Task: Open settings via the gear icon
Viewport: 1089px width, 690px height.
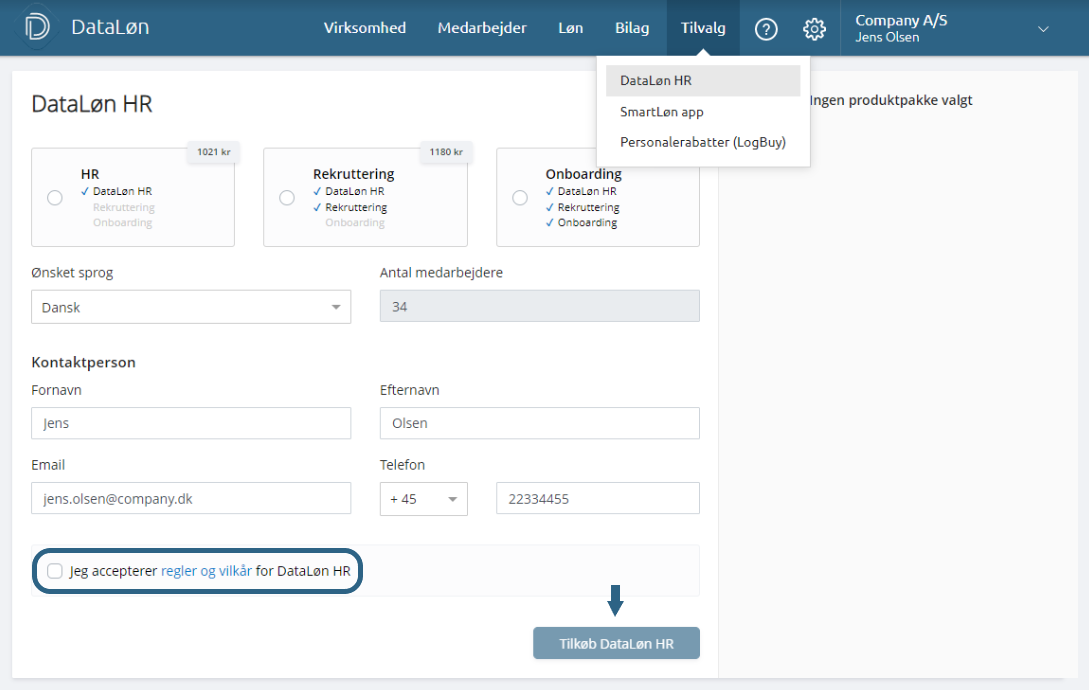Action: click(x=814, y=29)
